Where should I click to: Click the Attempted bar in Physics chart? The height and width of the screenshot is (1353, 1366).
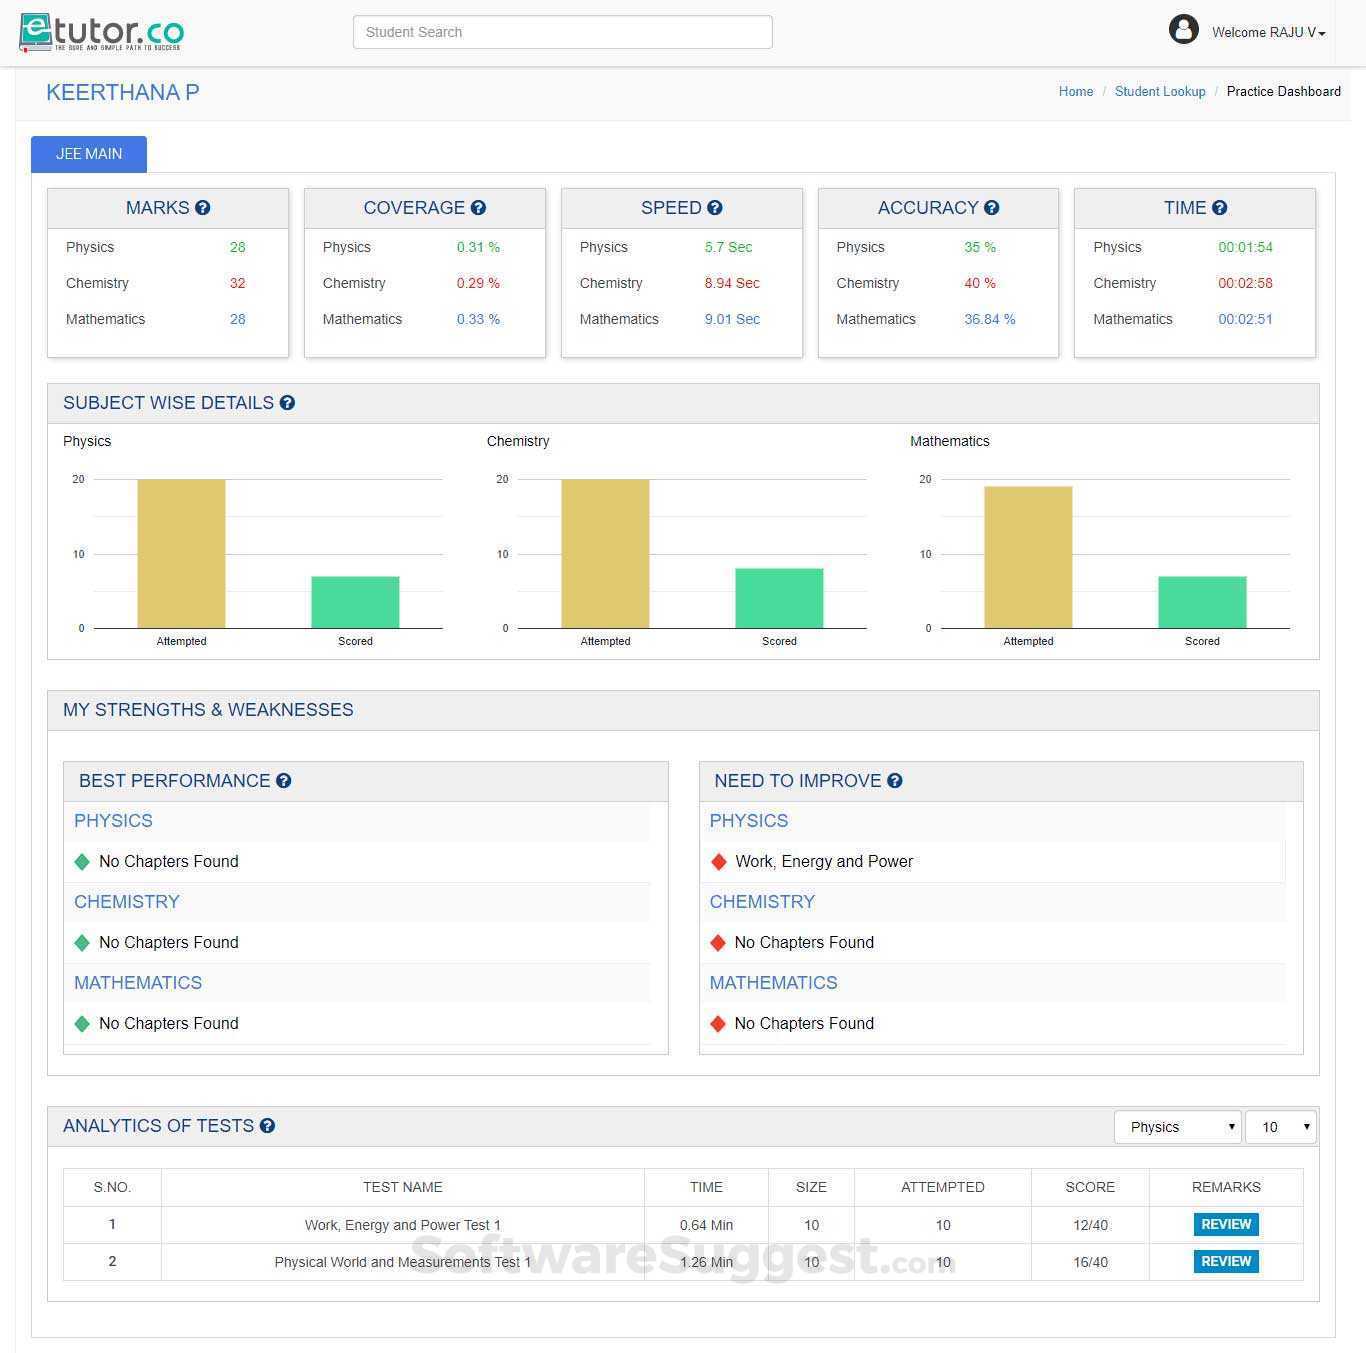pyautogui.click(x=180, y=555)
